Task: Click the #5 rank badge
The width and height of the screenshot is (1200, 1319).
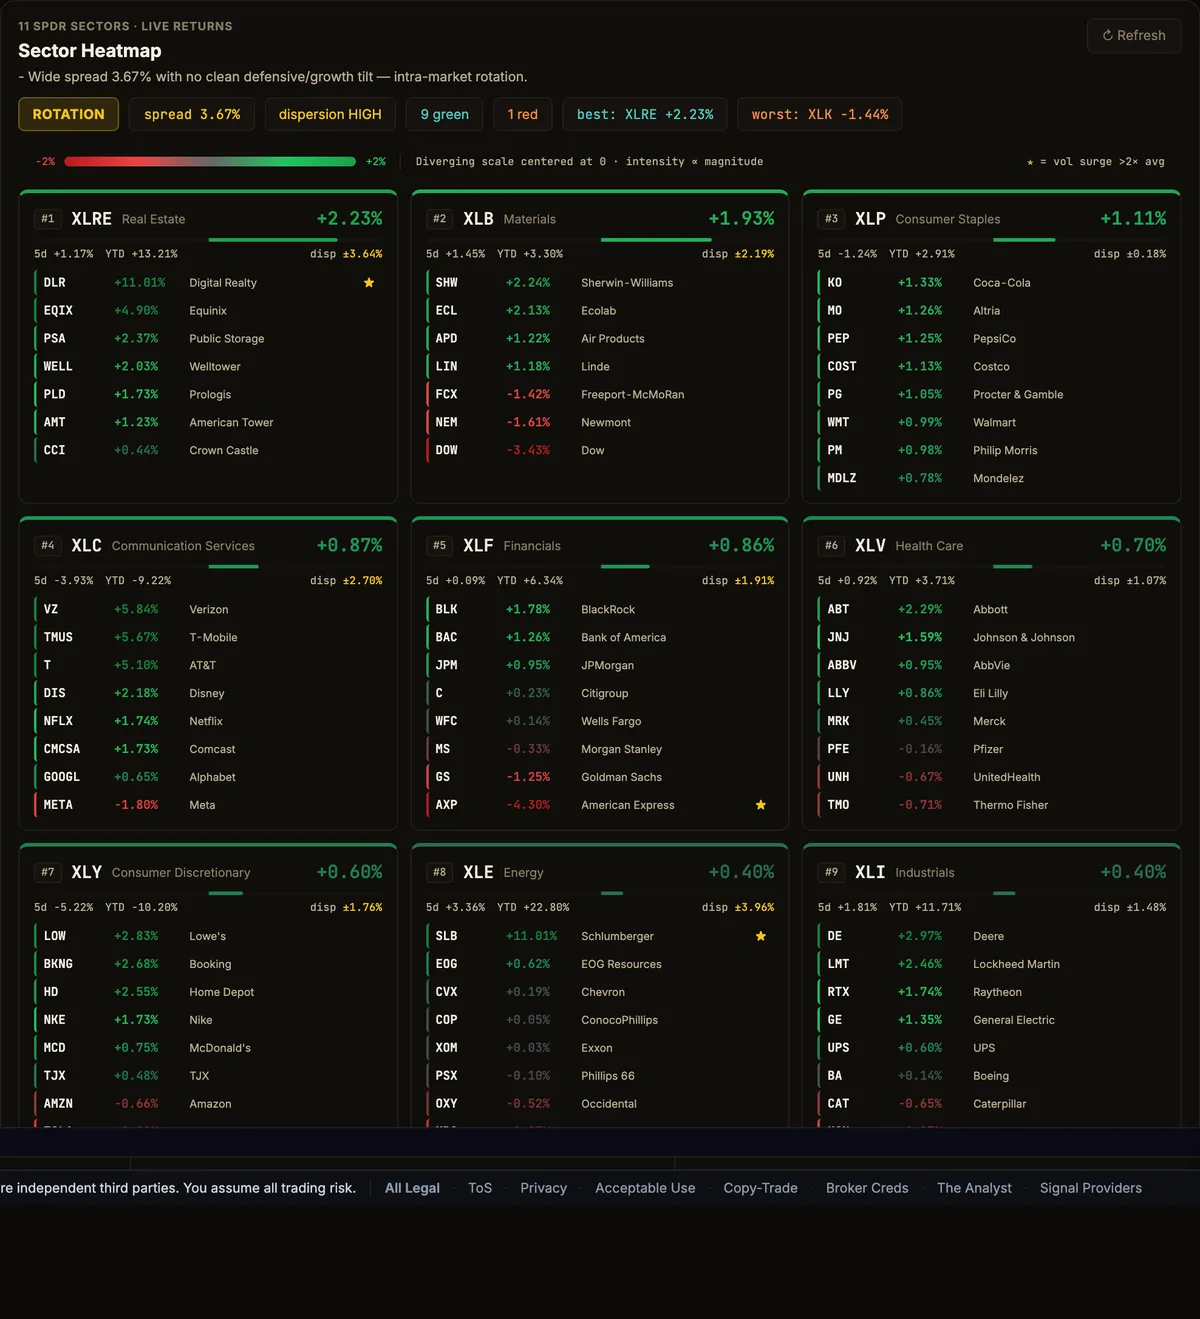Action: (x=439, y=546)
